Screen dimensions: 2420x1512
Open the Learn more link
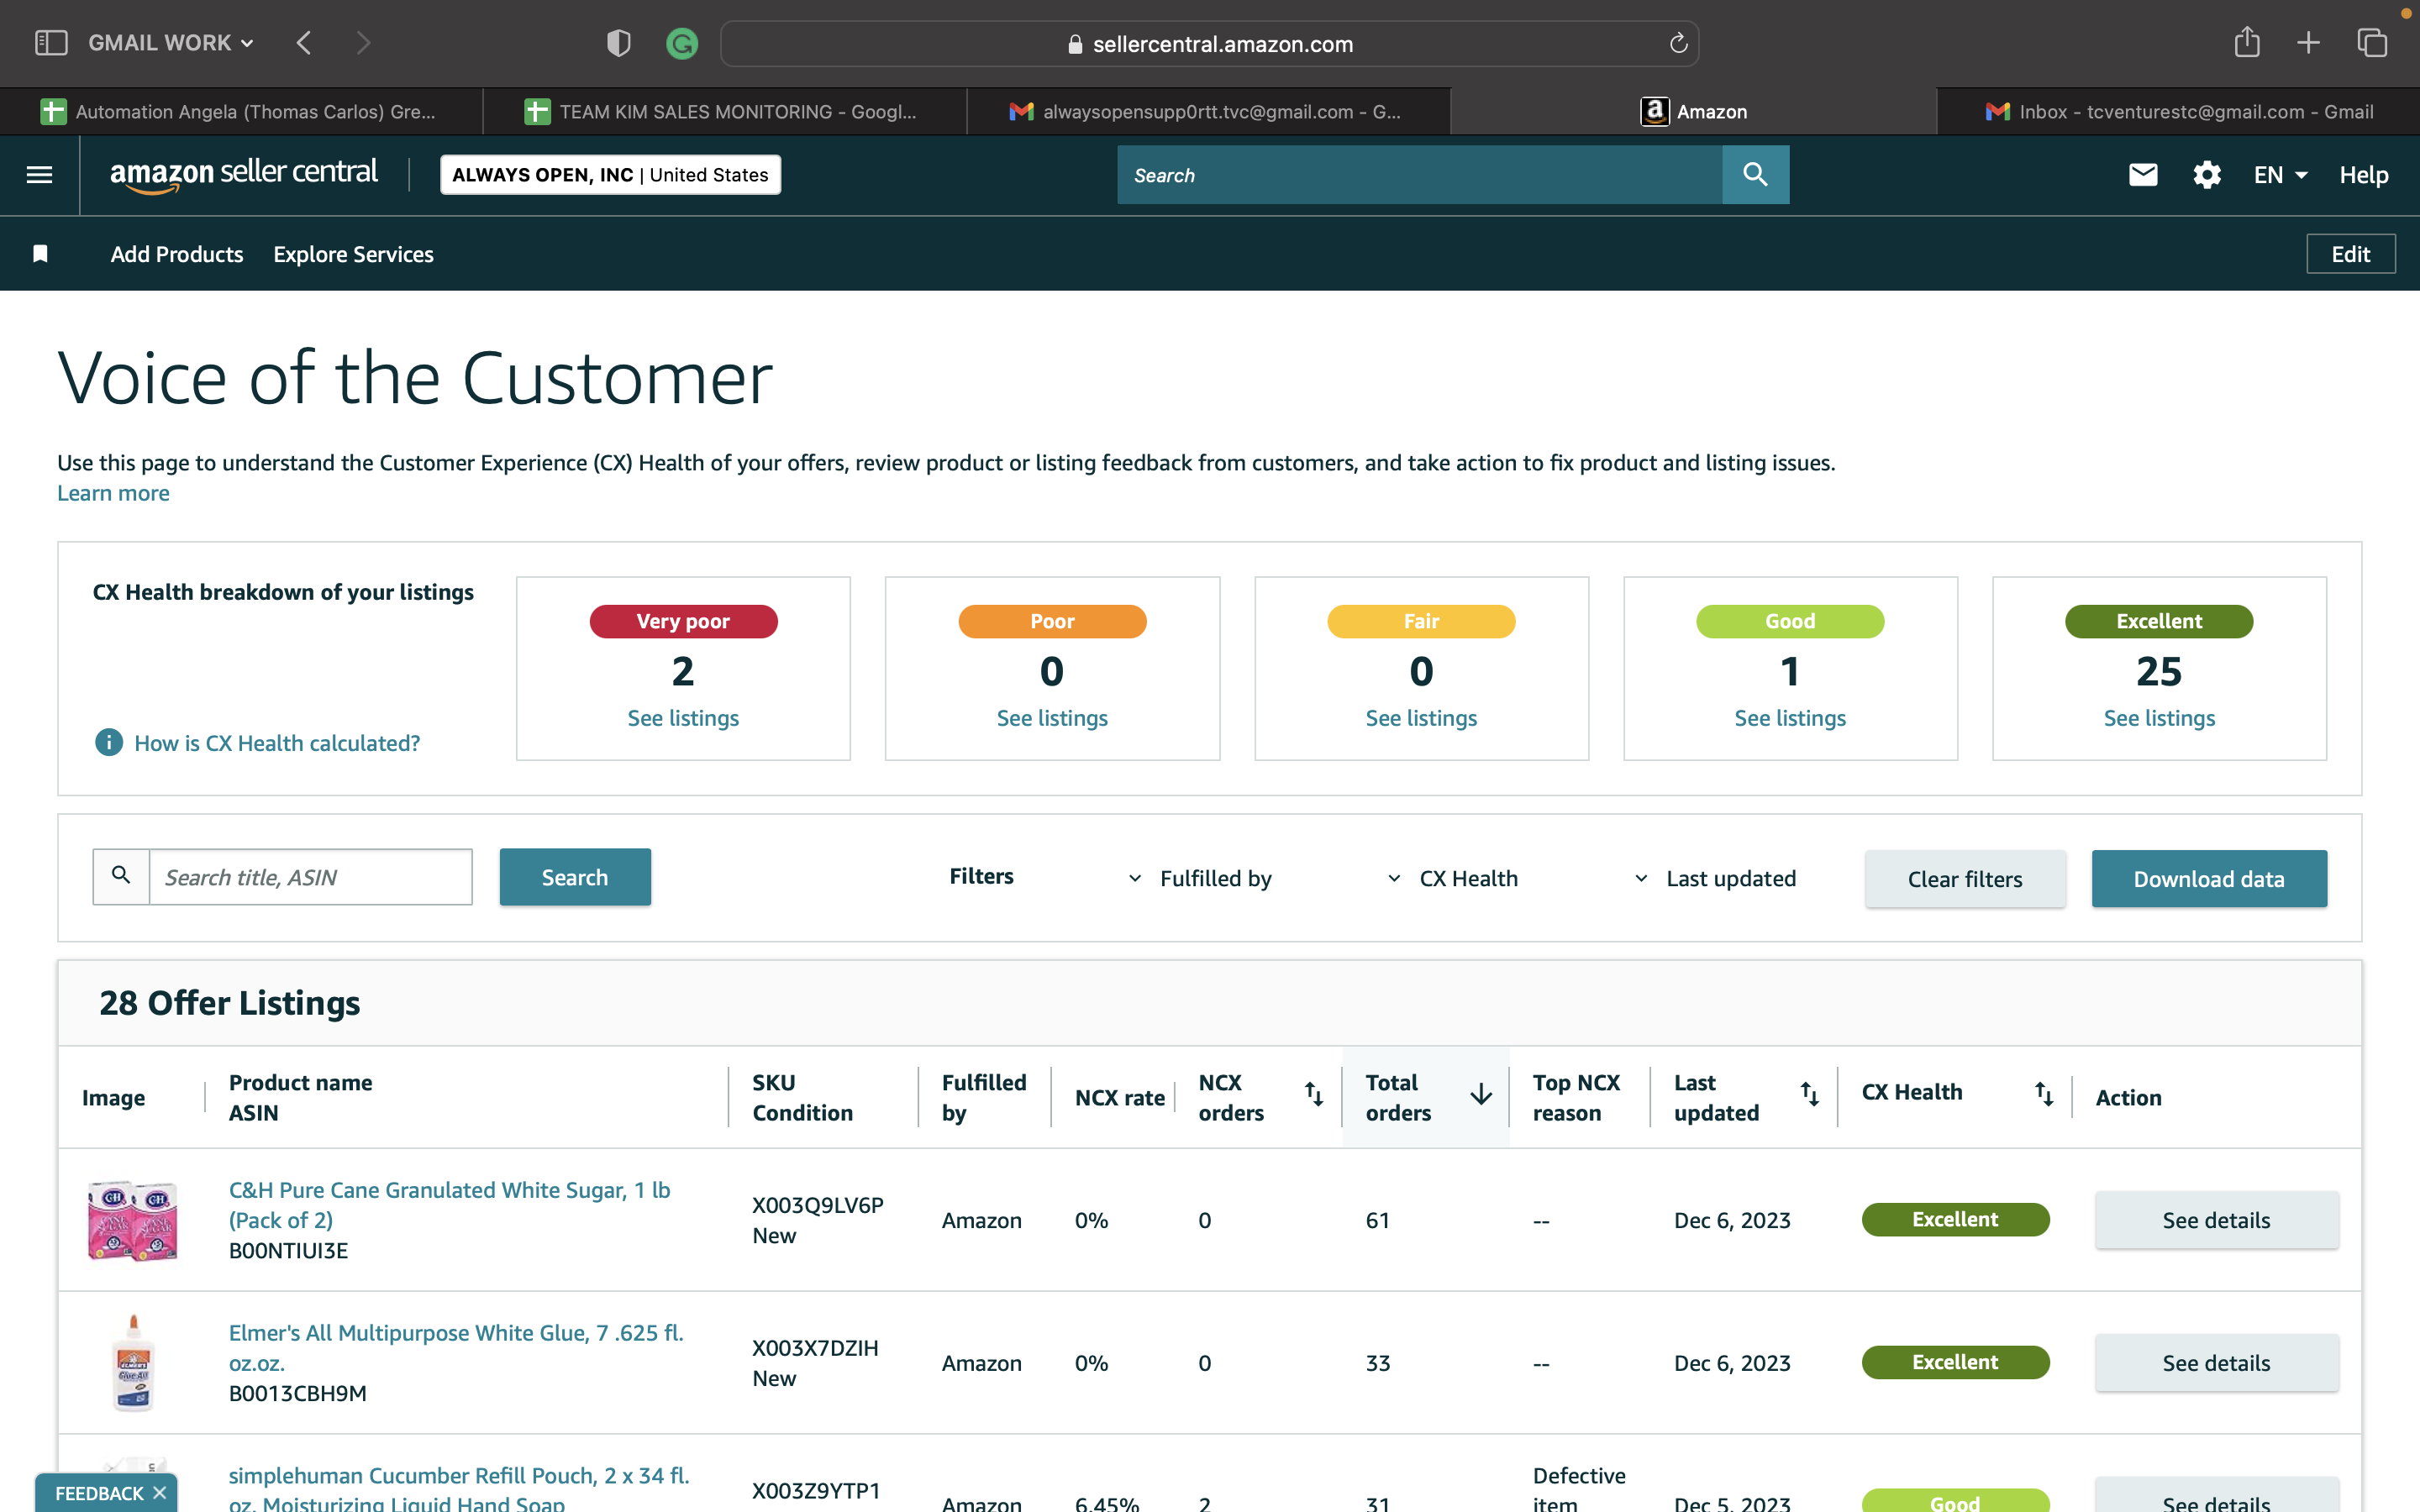pyautogui.click(x=113, y=493)
